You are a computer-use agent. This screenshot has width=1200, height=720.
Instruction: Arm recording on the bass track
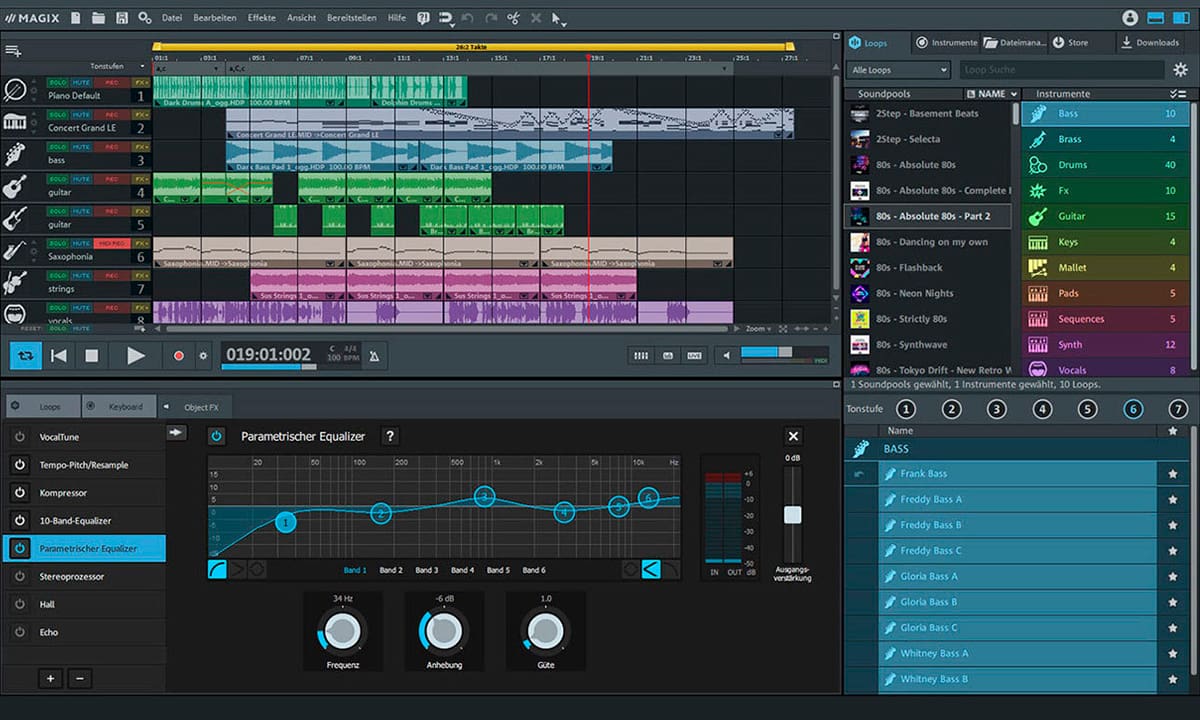tap(110, 146)
